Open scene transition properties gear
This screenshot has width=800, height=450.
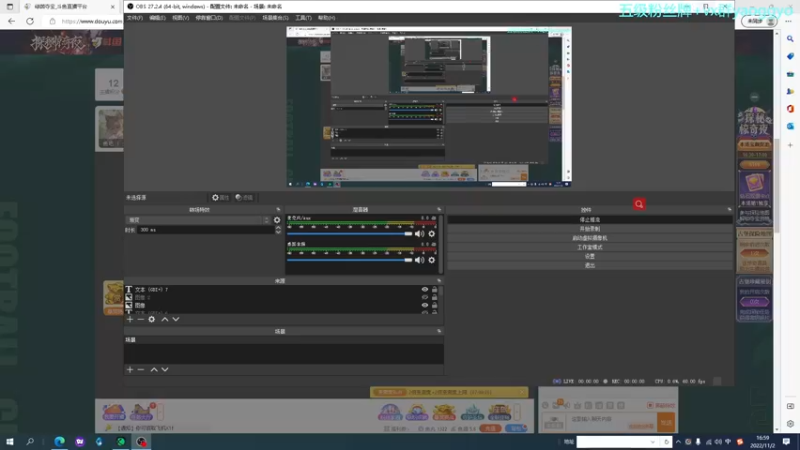(277, 220)
